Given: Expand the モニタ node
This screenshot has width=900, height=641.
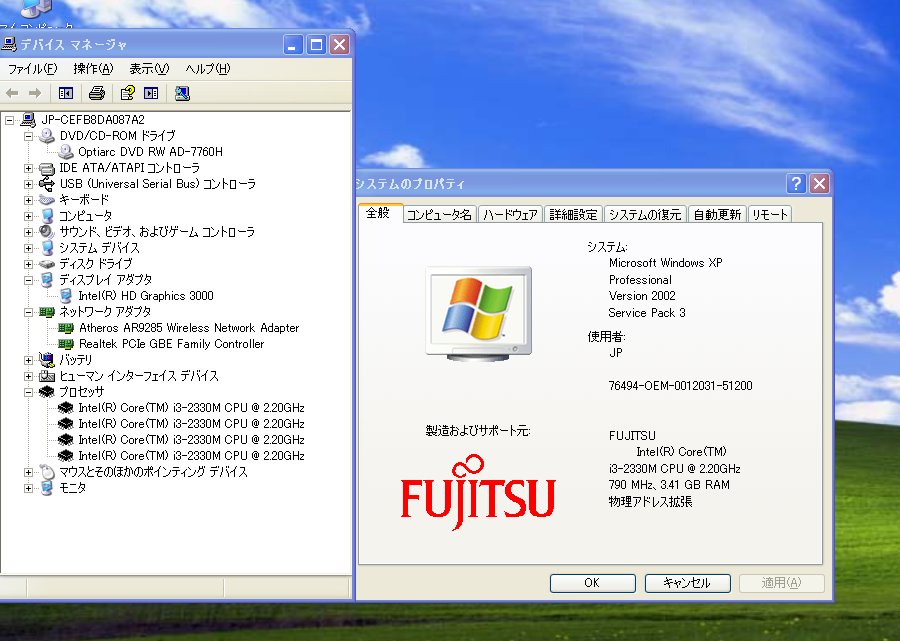Looking at the screenshot, I should (28, 488).
